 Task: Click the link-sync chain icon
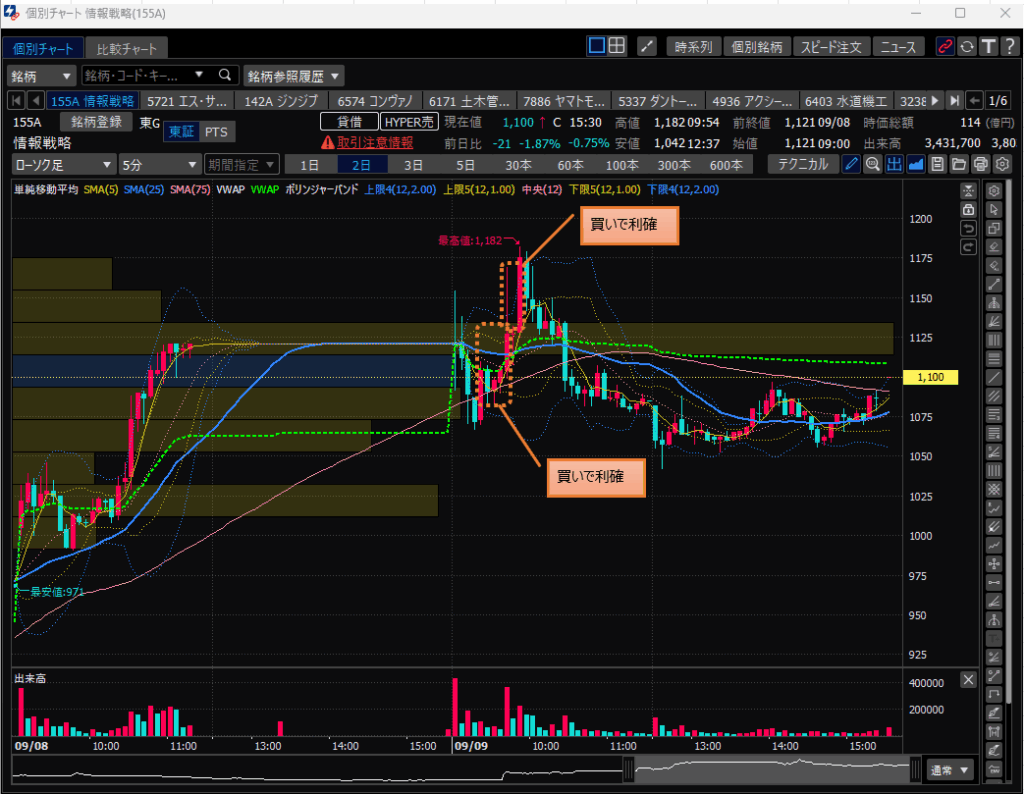pos(944,46)
